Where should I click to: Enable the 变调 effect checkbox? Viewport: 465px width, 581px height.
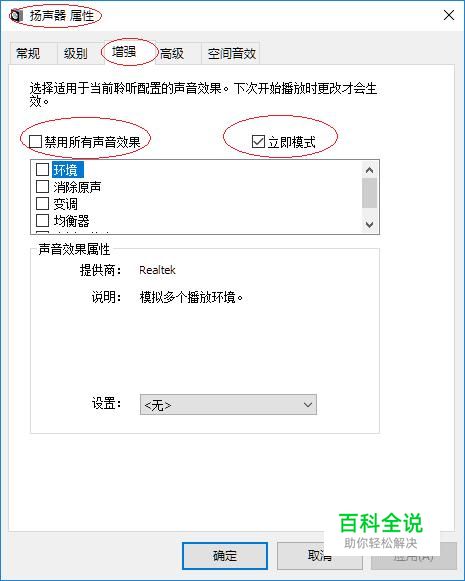click(x=42, y=203)
